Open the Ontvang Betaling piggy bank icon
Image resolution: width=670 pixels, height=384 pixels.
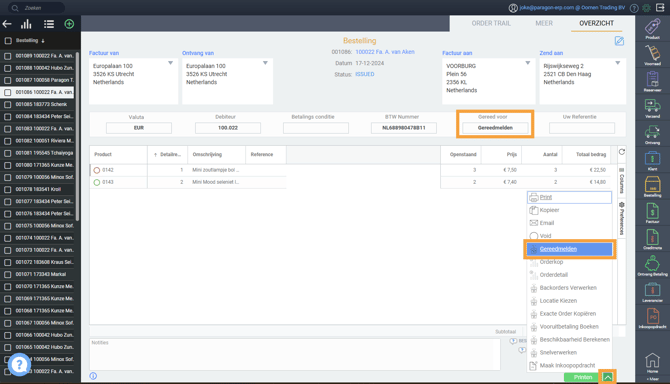652,266
